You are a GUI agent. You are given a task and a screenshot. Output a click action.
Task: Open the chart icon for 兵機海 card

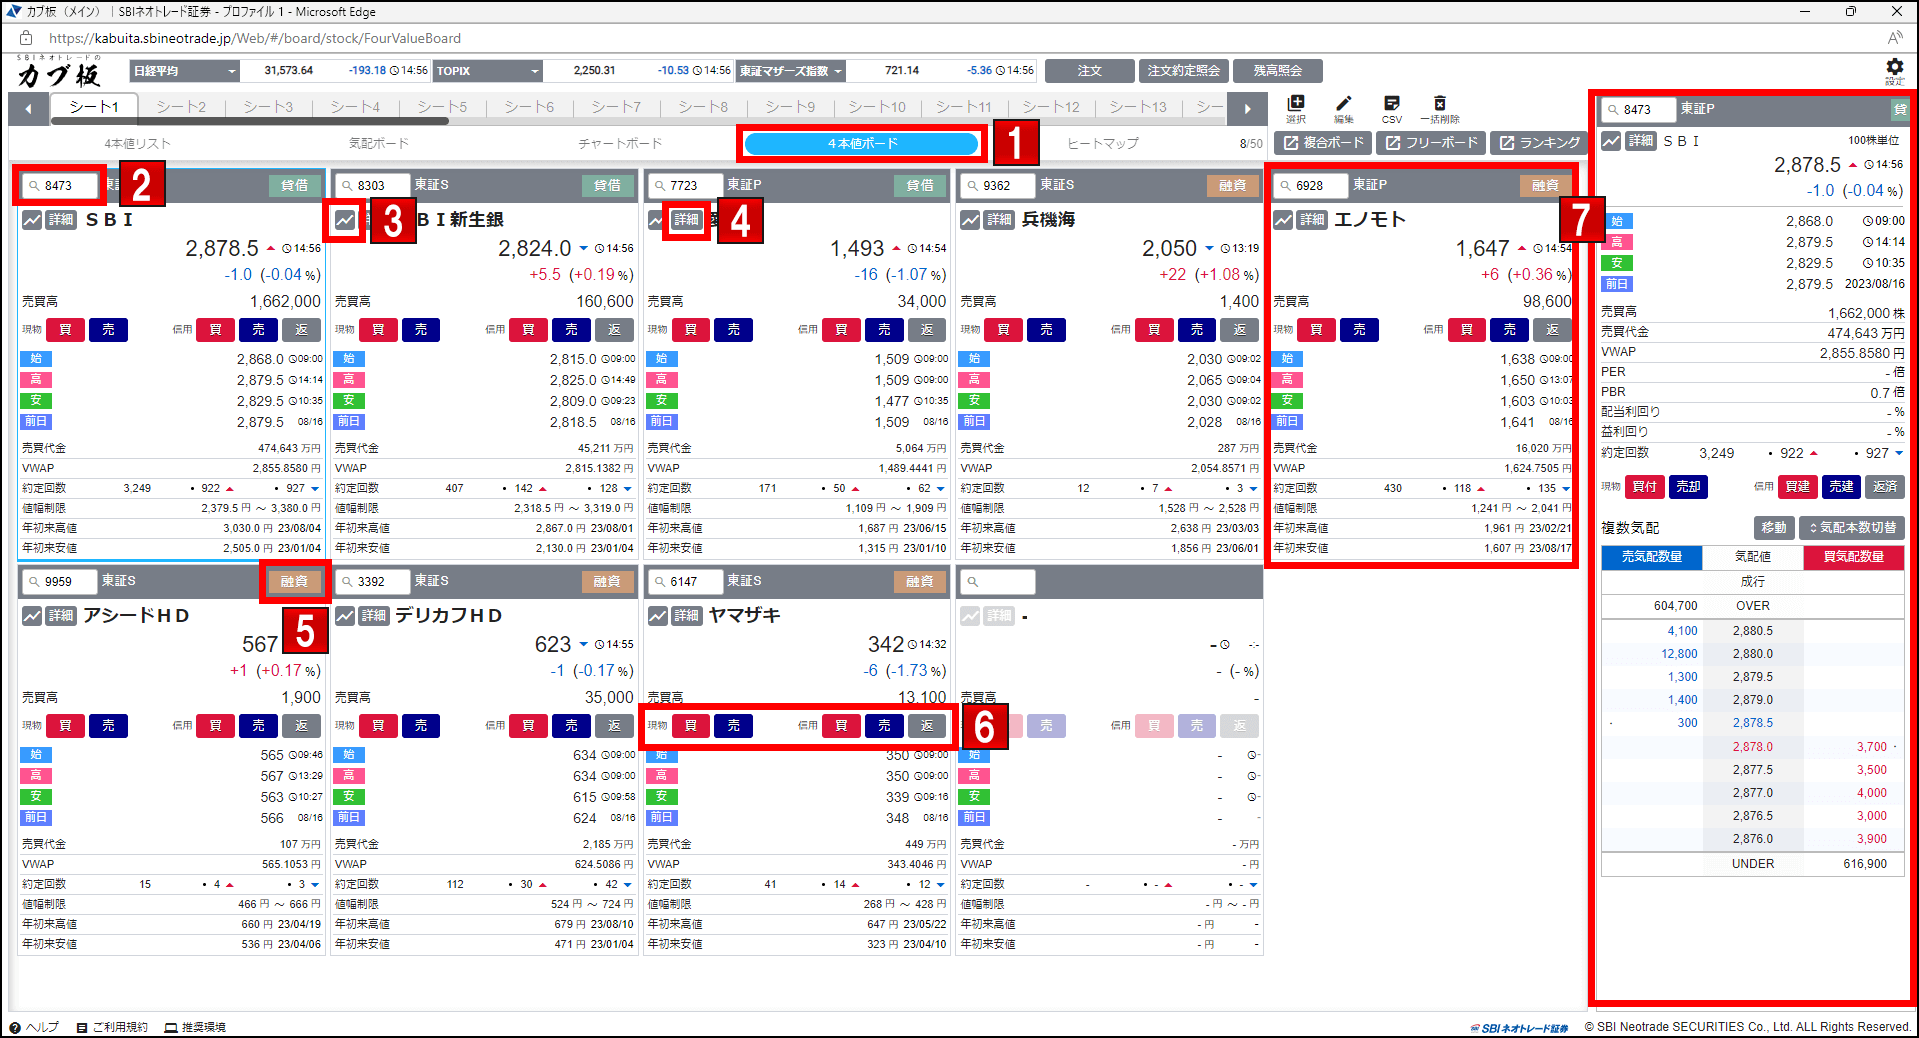970,220
